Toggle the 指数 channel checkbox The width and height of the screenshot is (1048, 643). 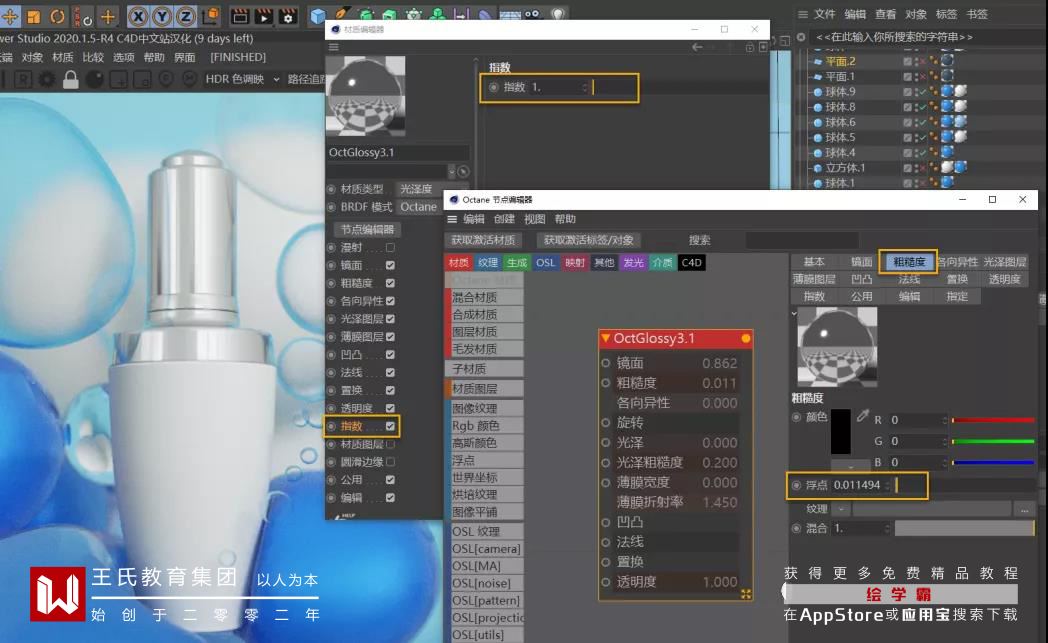coord(390,426)
